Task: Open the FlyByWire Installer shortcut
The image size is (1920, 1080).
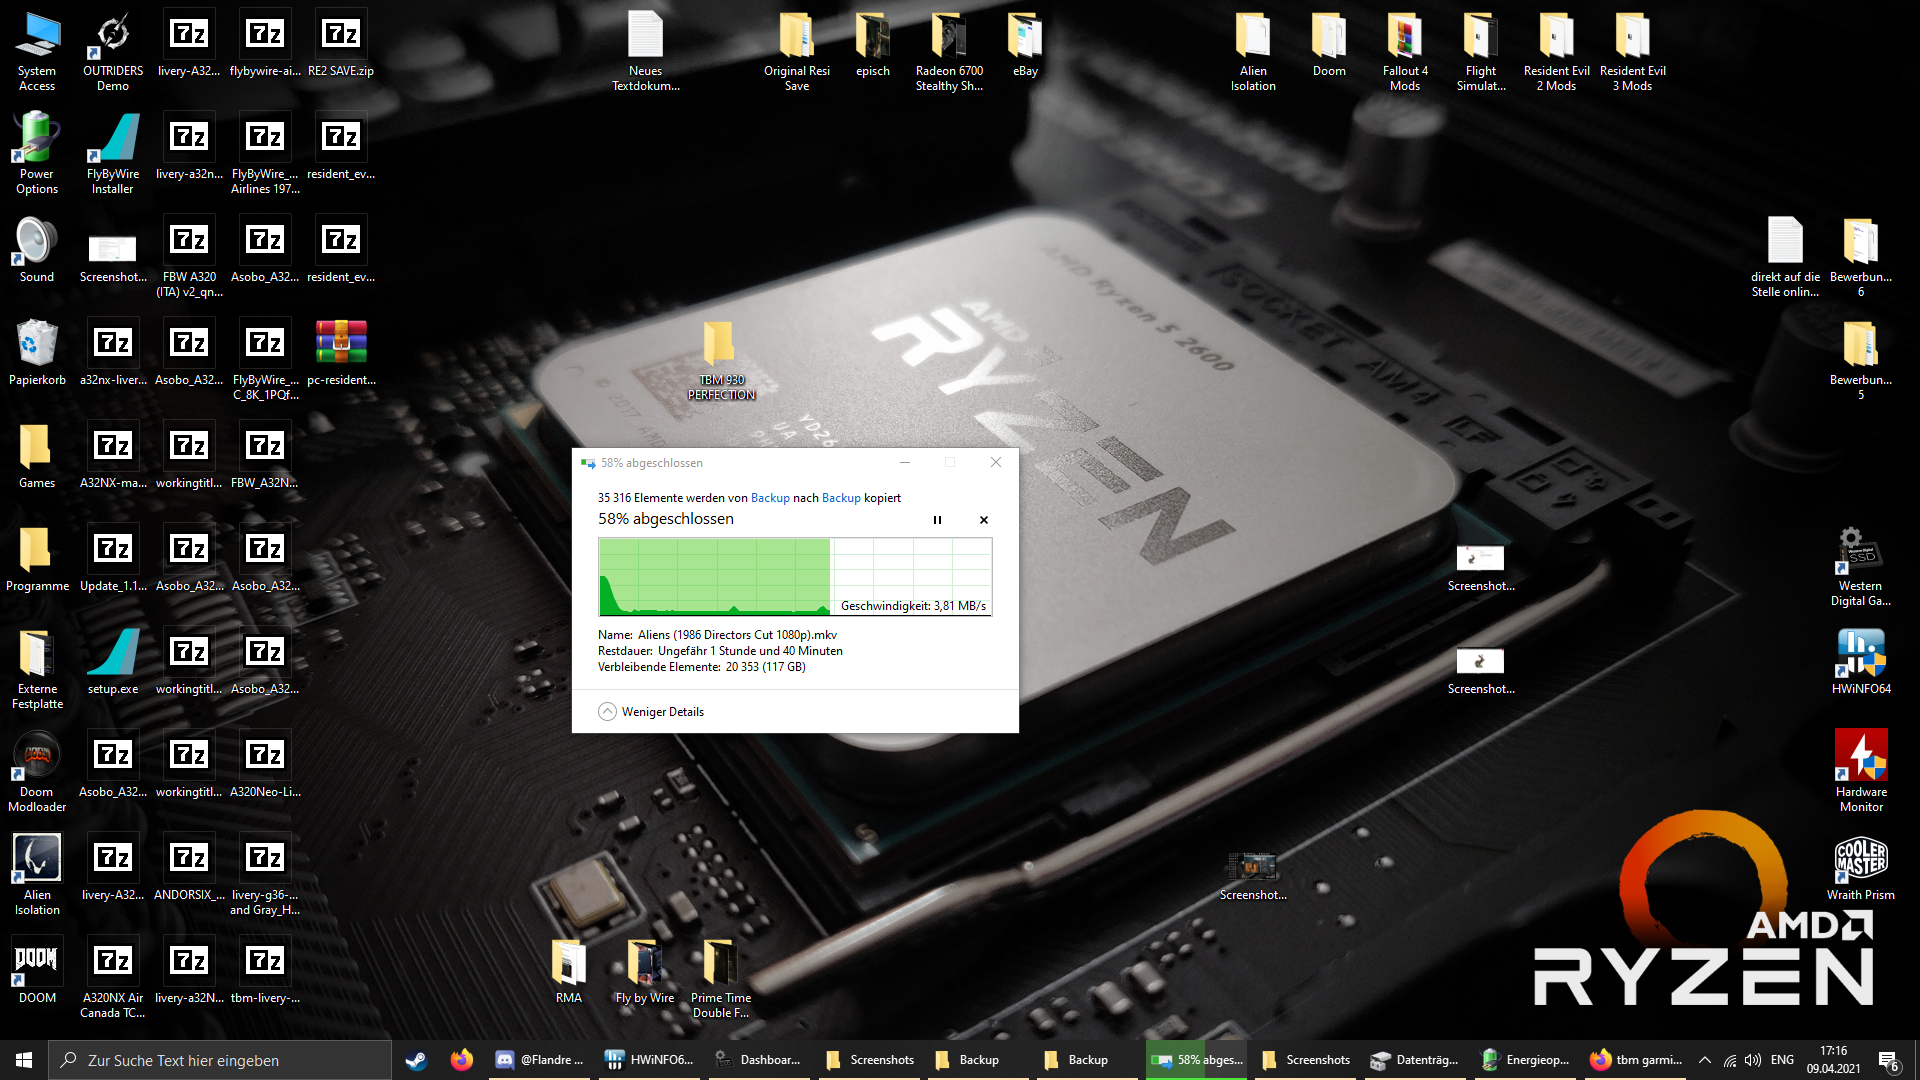Action: click(113, 141)
